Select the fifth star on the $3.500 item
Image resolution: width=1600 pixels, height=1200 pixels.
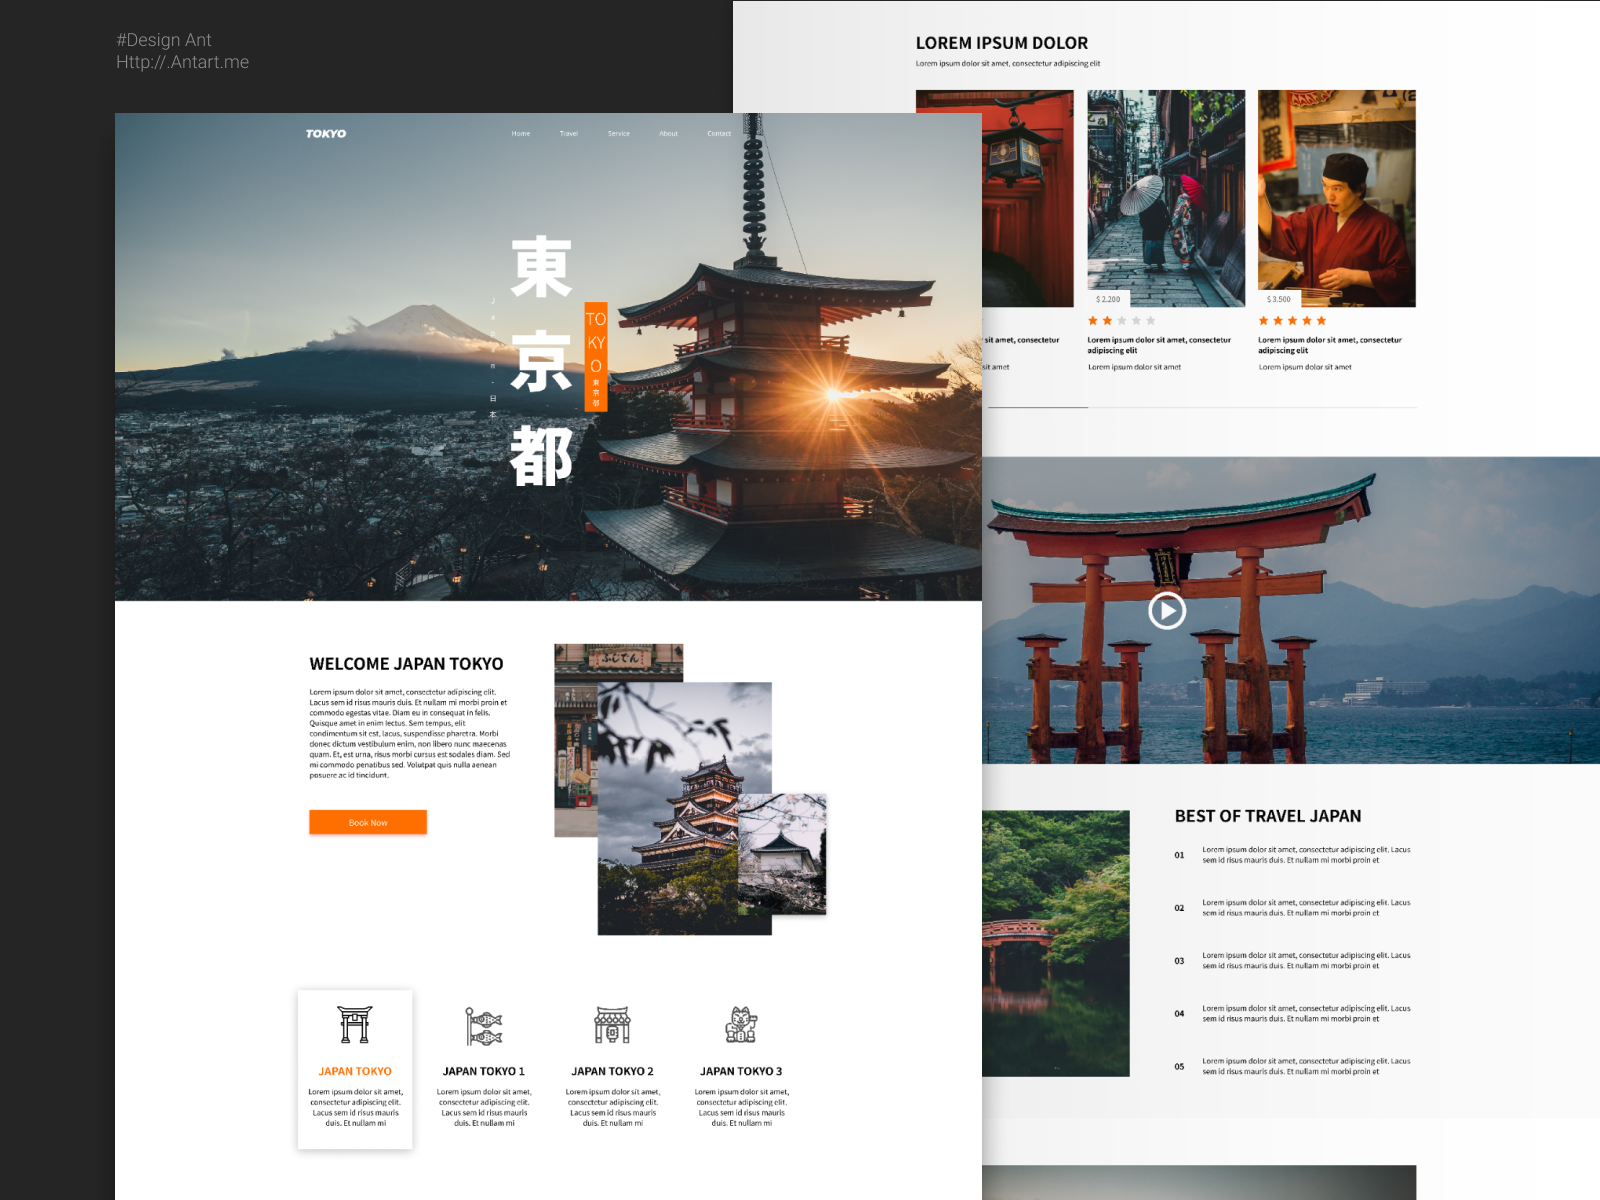pyautogui.click(x=1322, y=320)
